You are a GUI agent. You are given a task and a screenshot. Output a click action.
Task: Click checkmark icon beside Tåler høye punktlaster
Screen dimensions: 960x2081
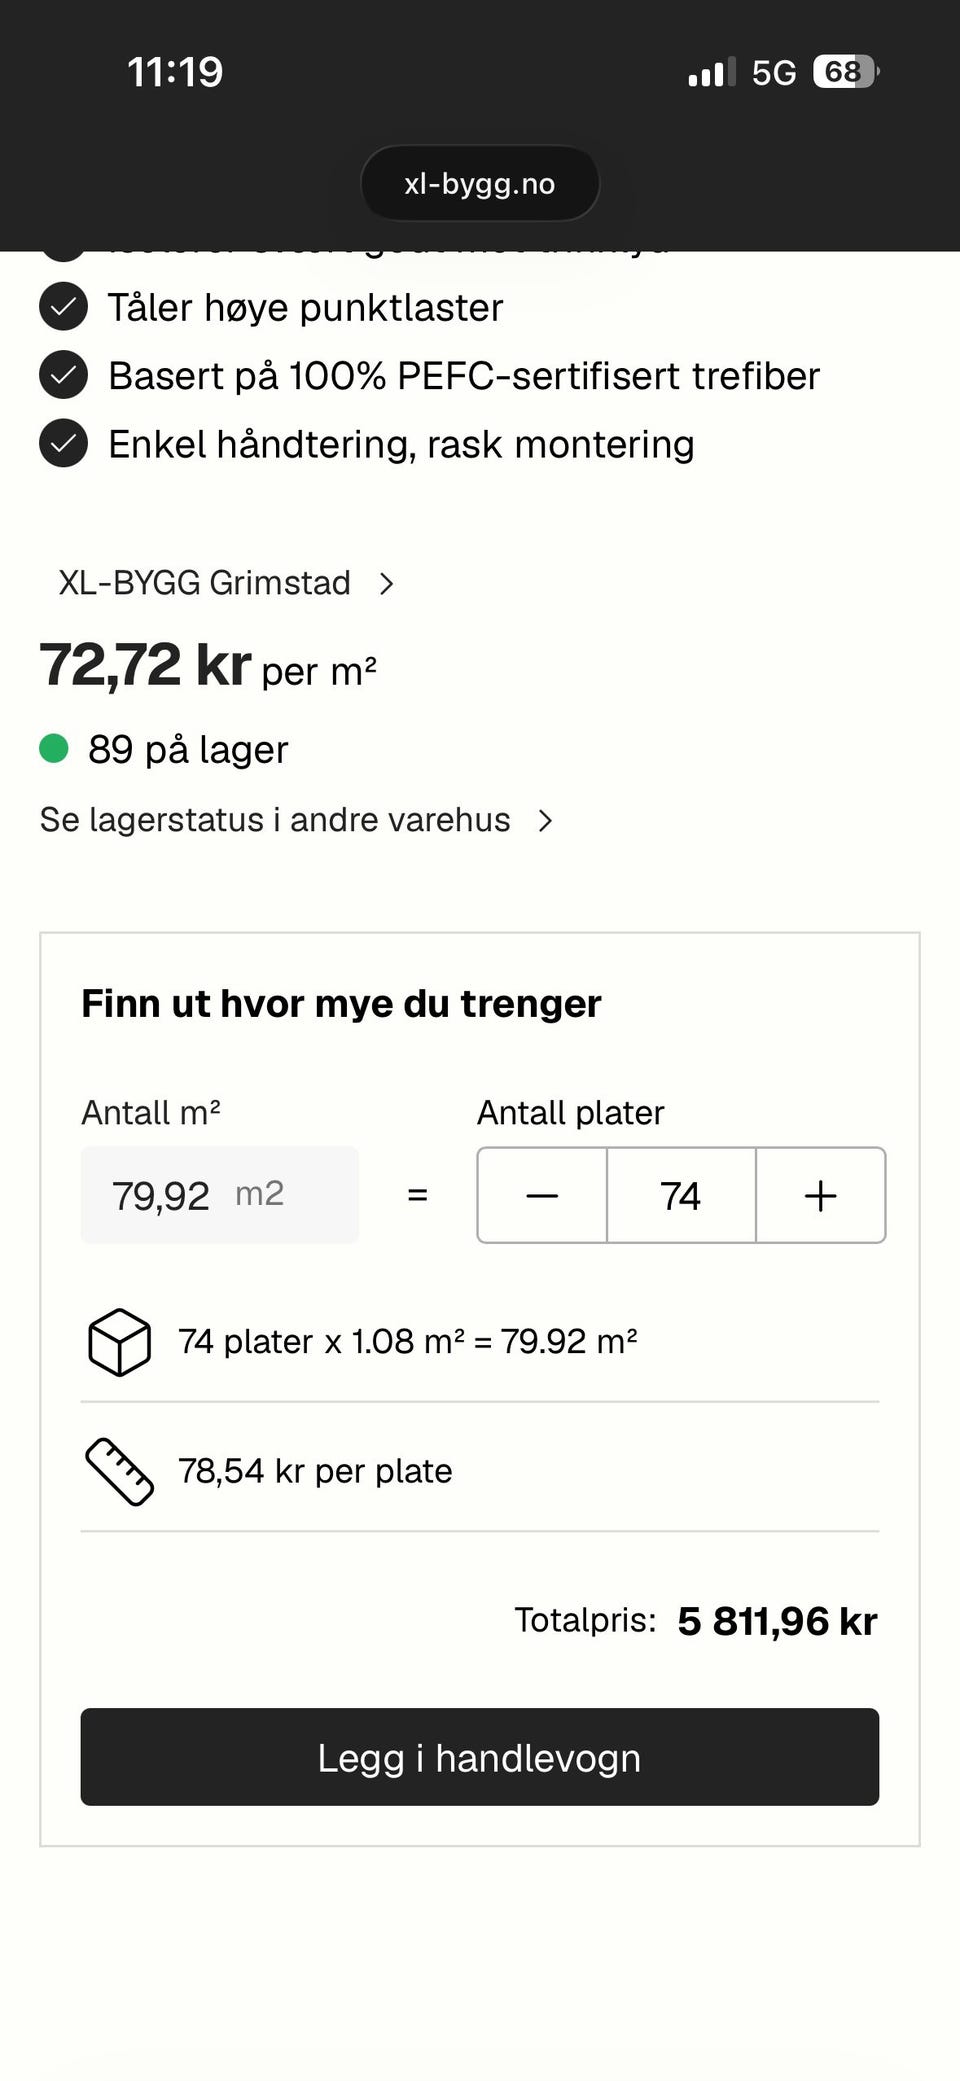pos(63,307)
